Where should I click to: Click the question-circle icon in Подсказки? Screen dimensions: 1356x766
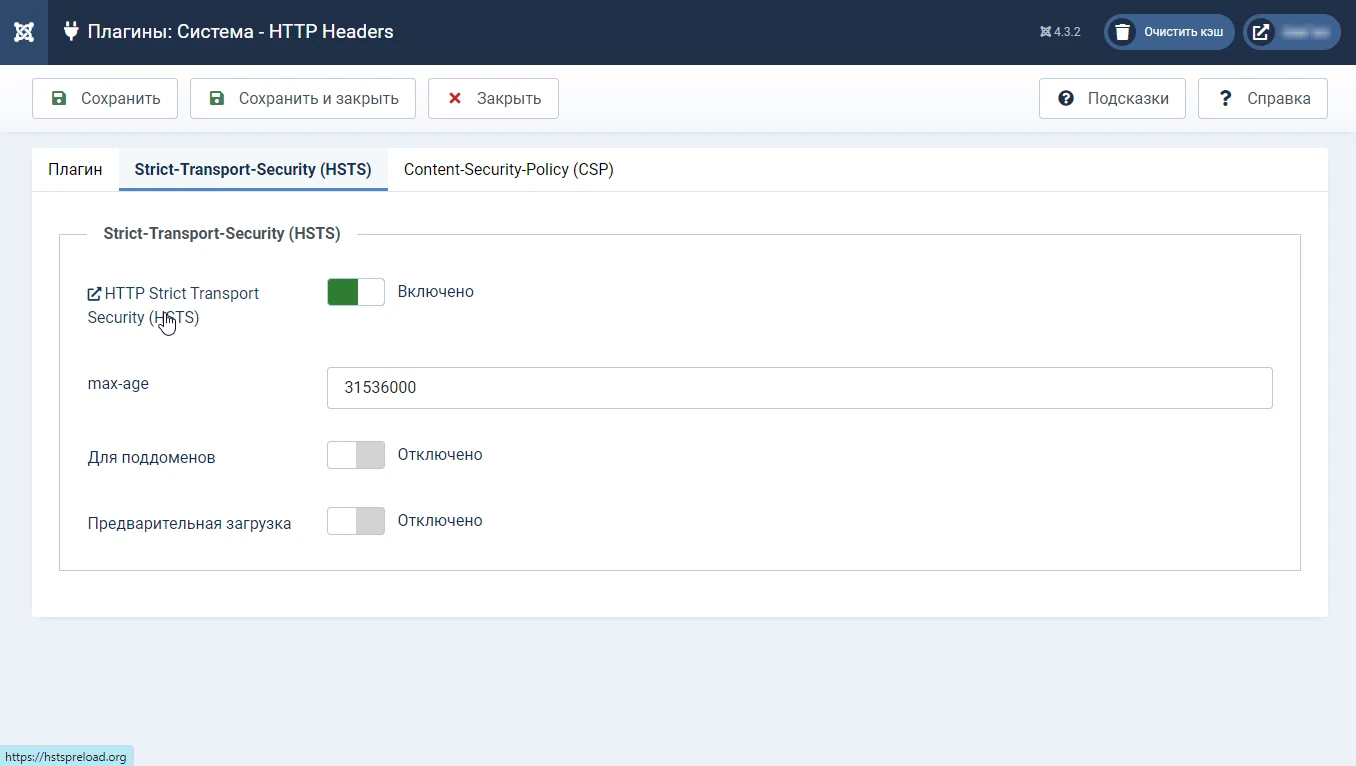coord(1066,98)
